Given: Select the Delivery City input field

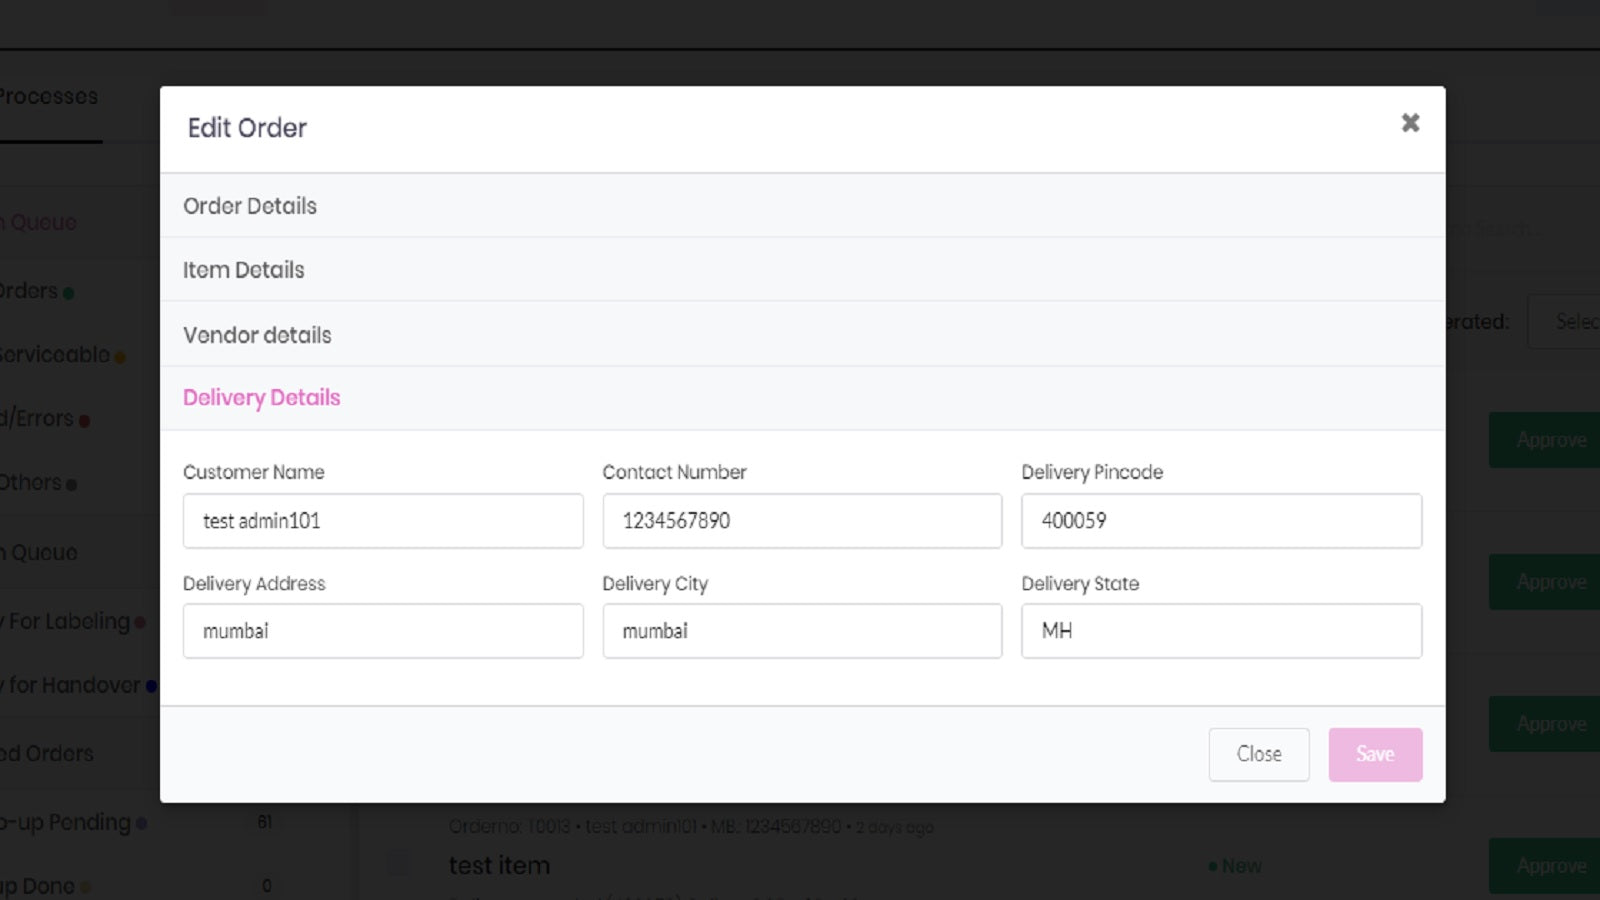Looking at the screenshot, I should click(801, 630).
